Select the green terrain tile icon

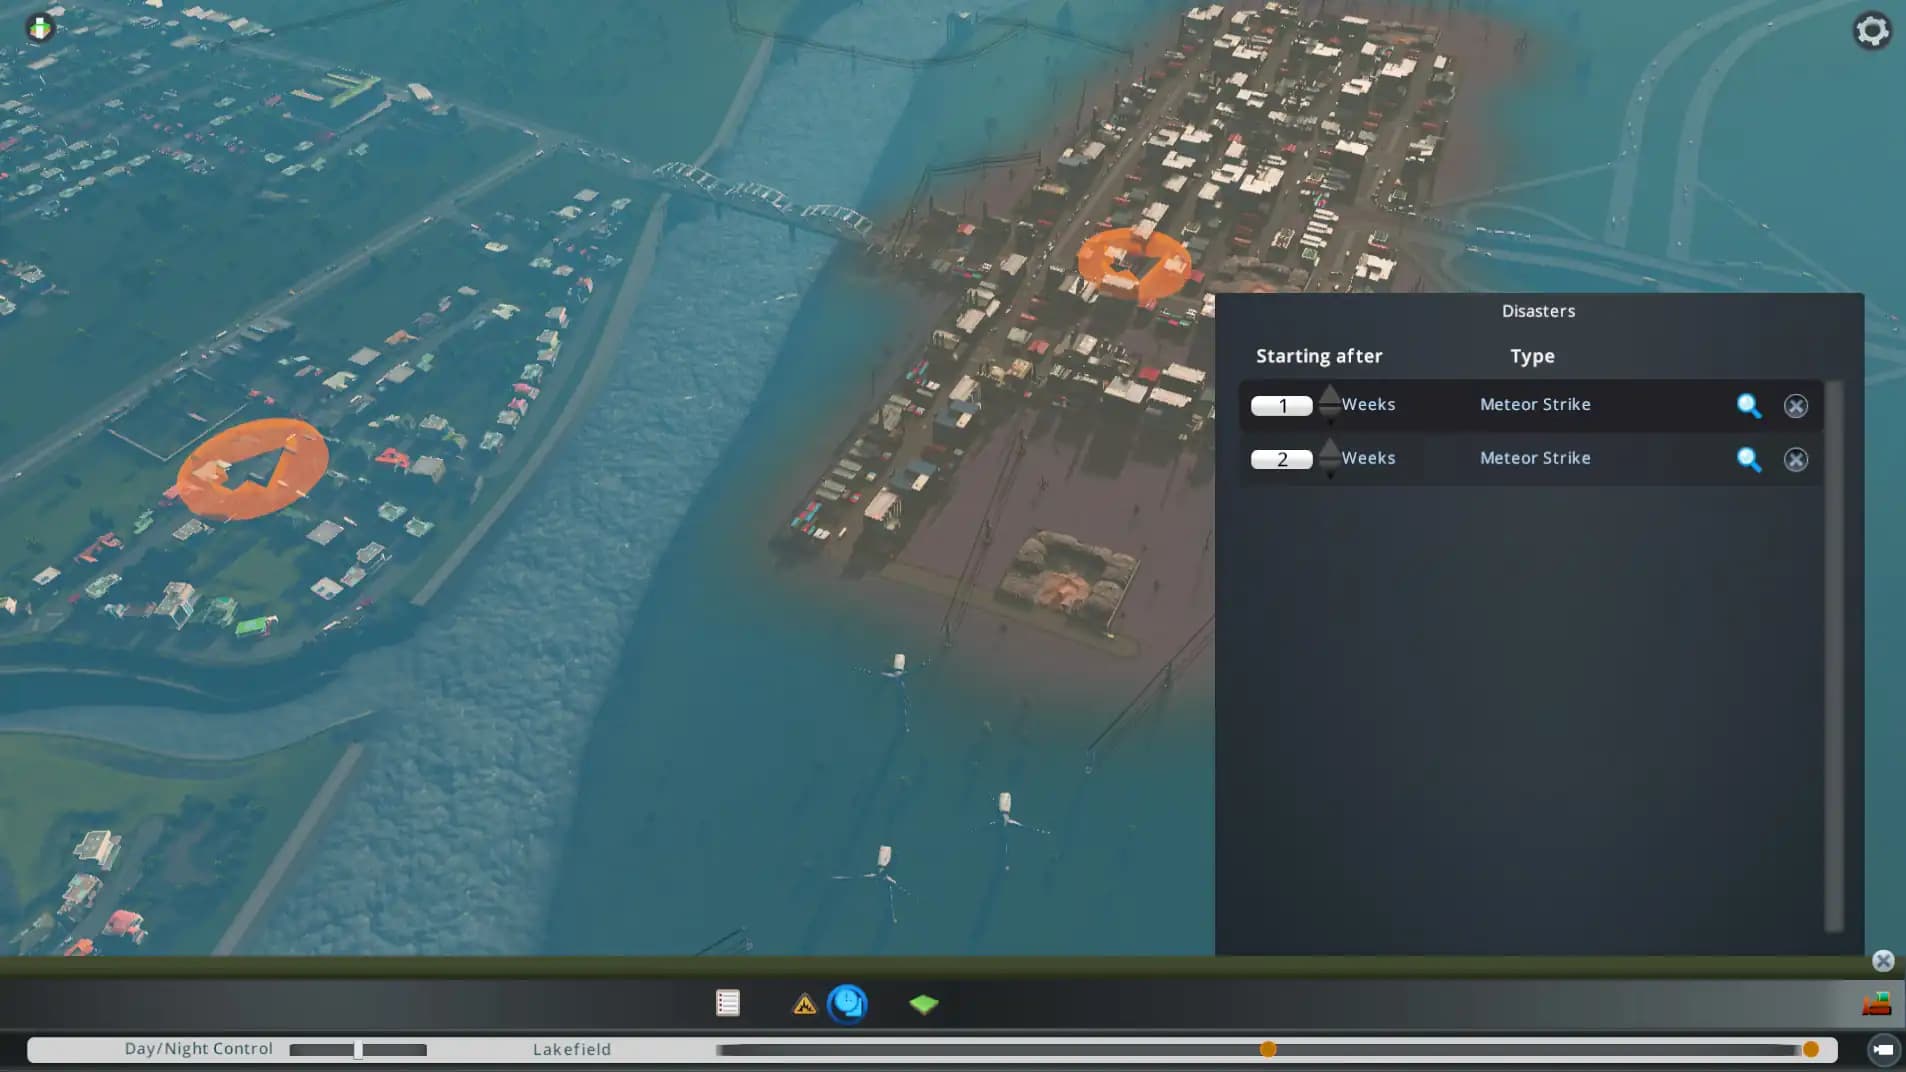[x=922, y=1004]
